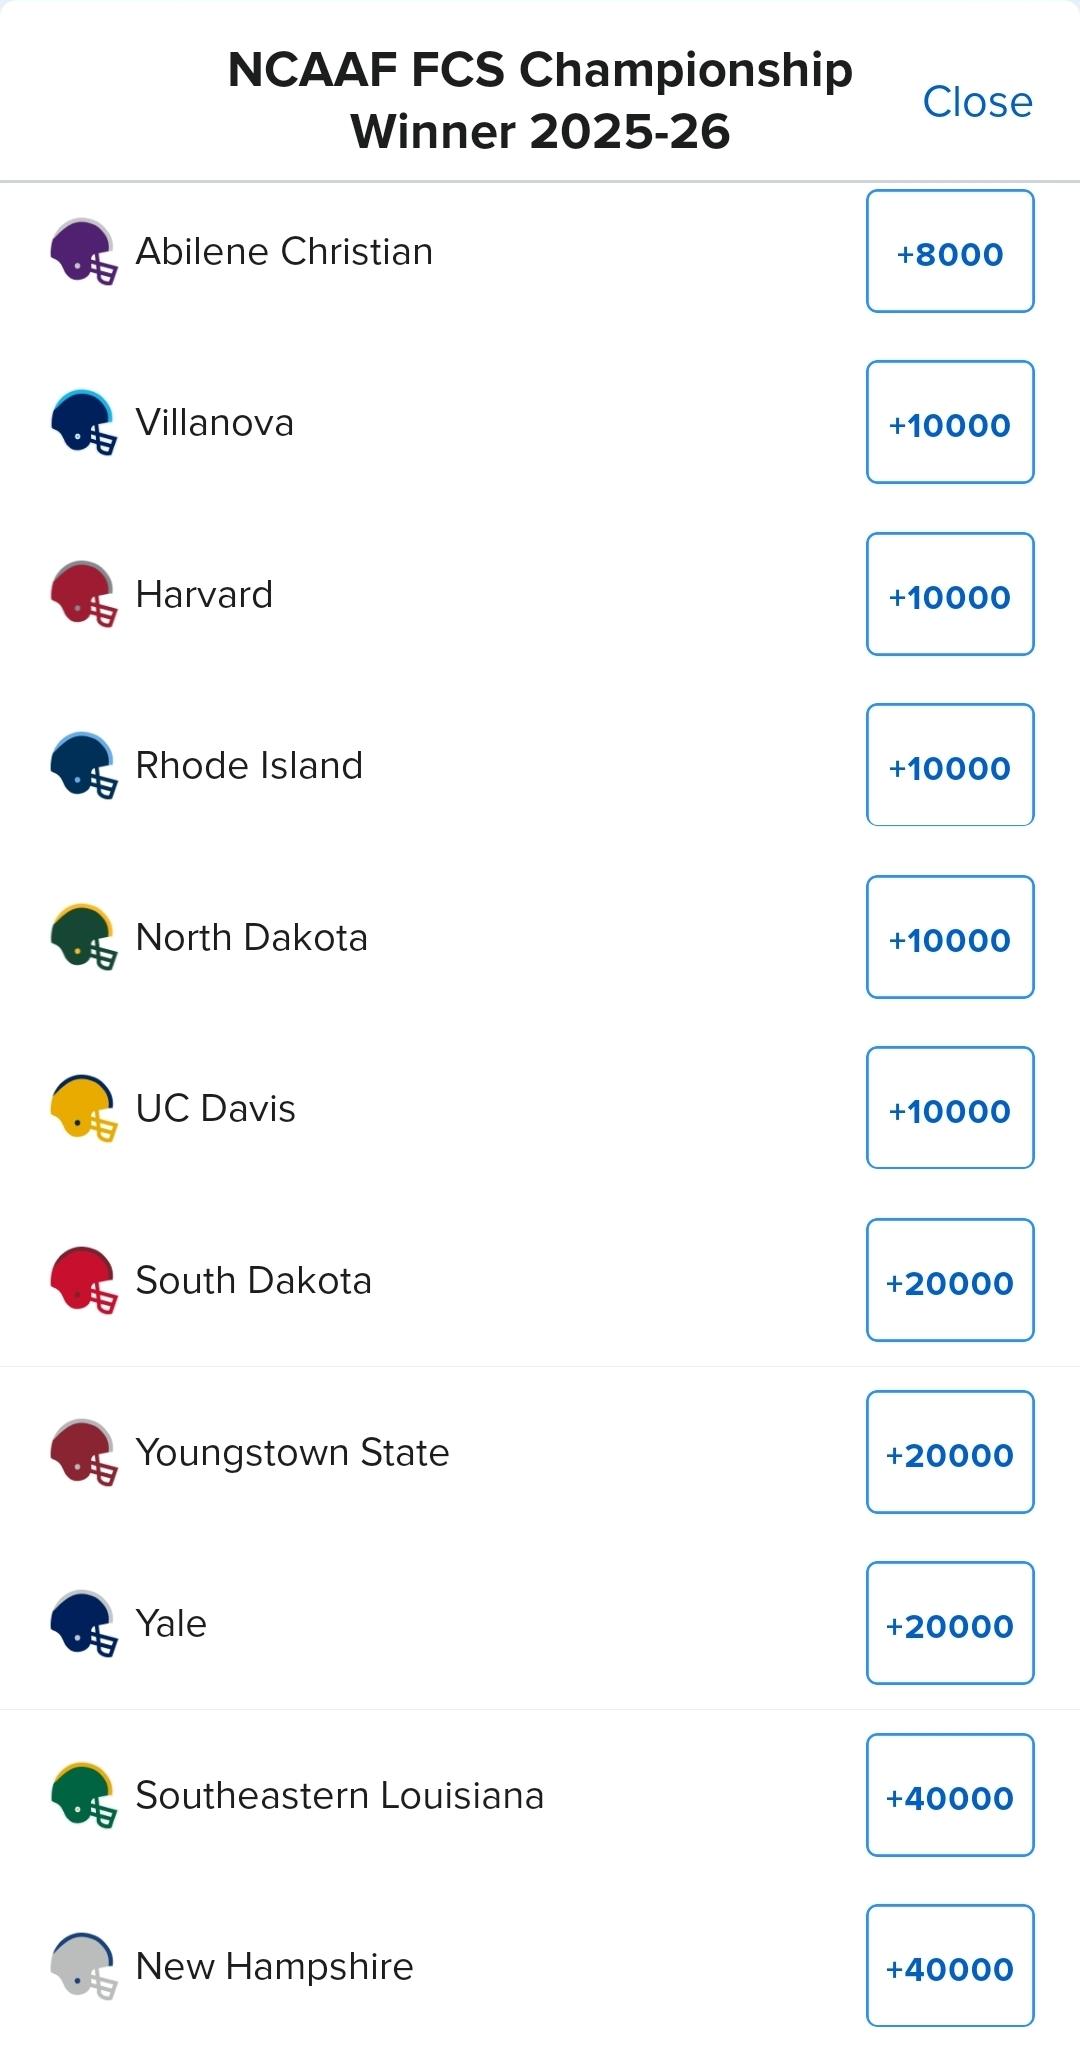Pick Youngstown State +20000 odds
The image size is (1080, 2064).
tap(950, 1453)
